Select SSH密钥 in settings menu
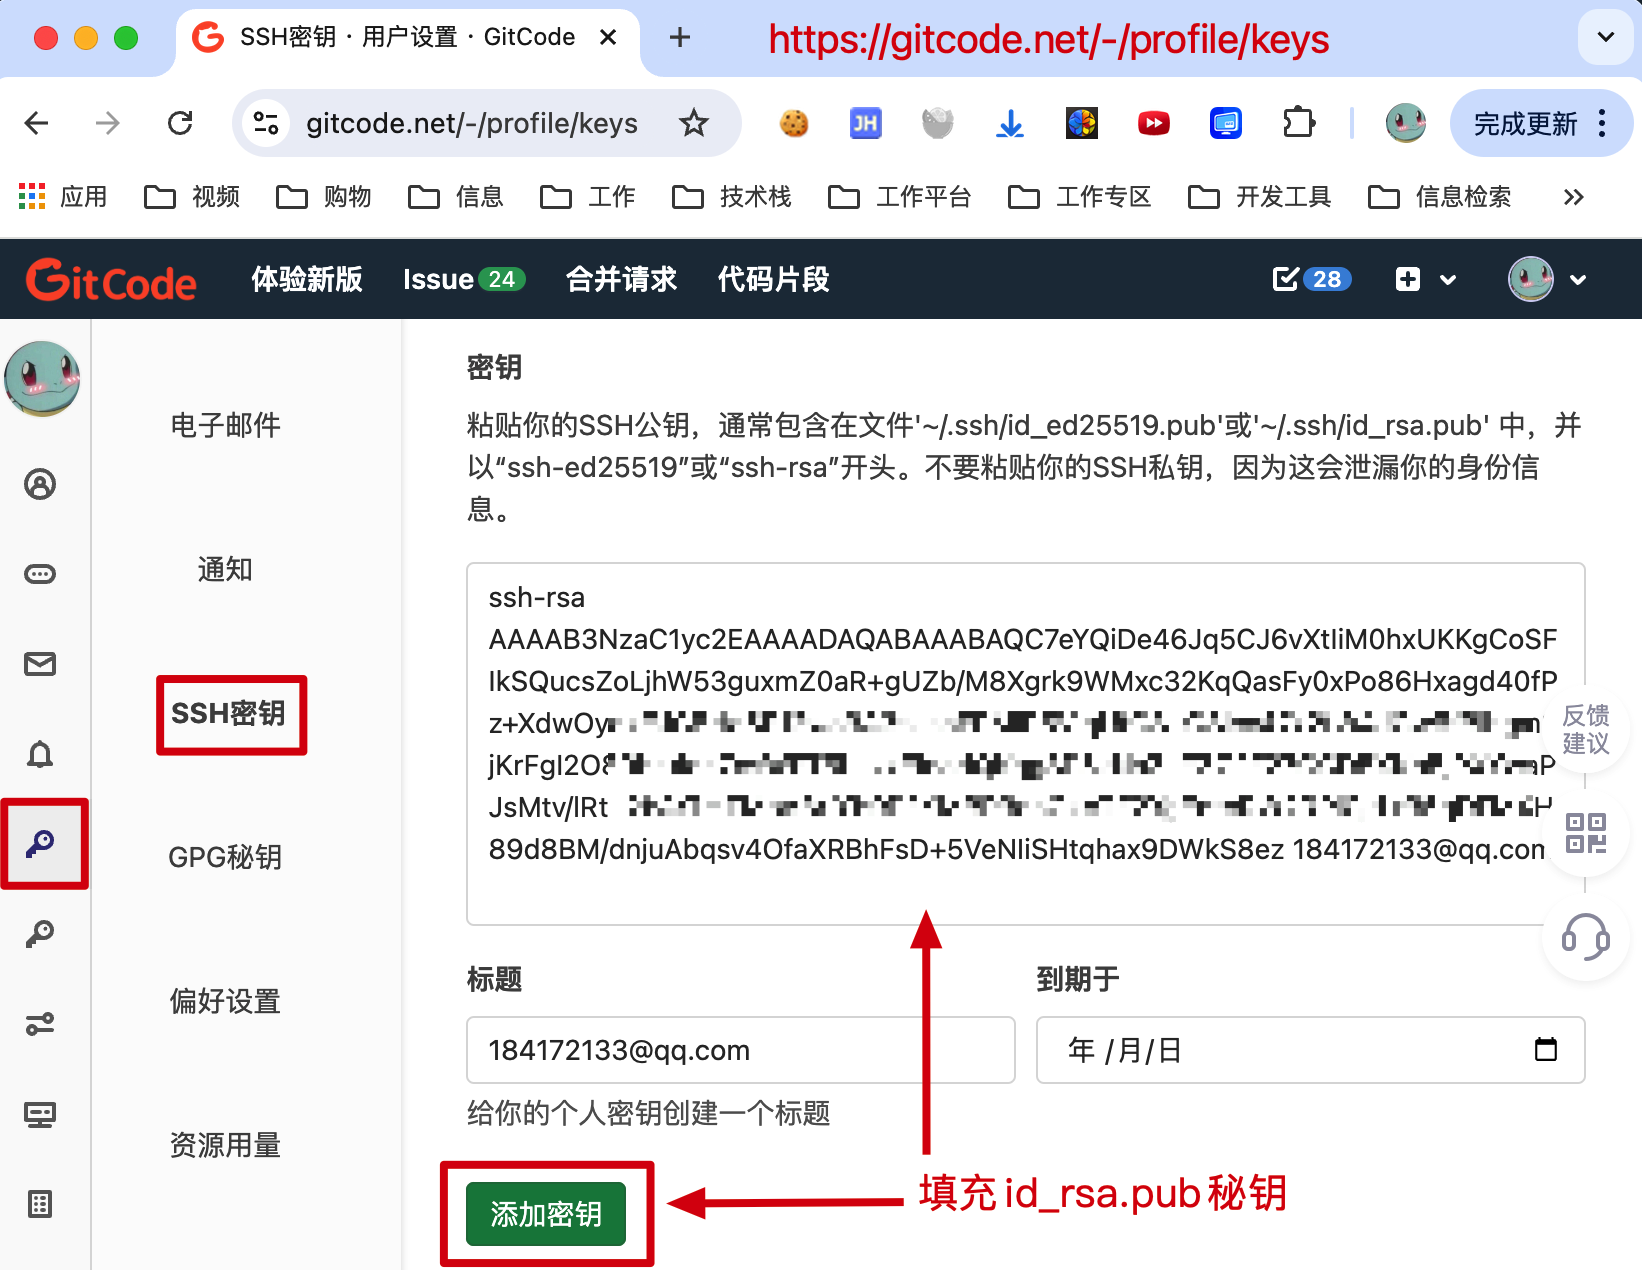 point(228,713)
